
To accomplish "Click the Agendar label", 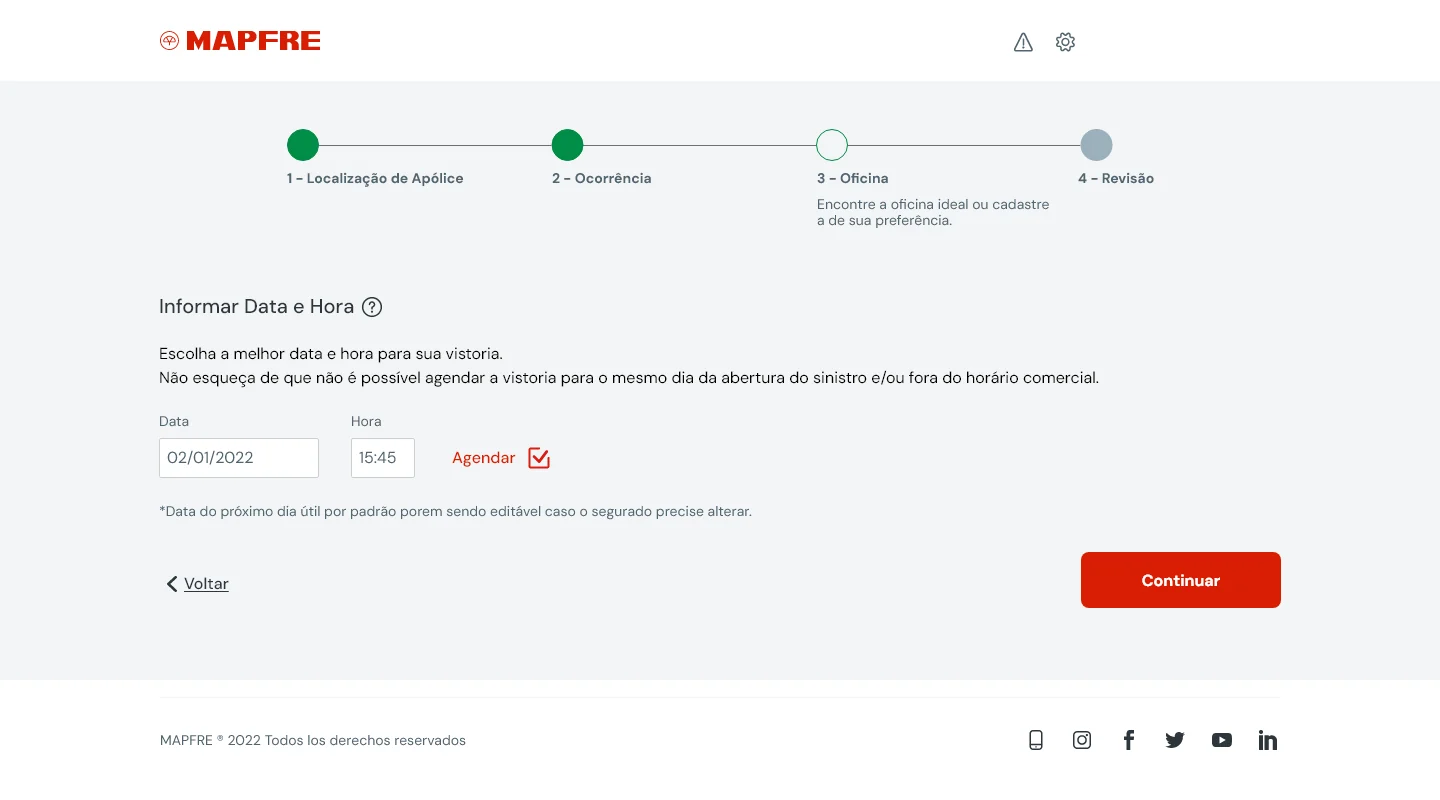I will coord(483,458).
